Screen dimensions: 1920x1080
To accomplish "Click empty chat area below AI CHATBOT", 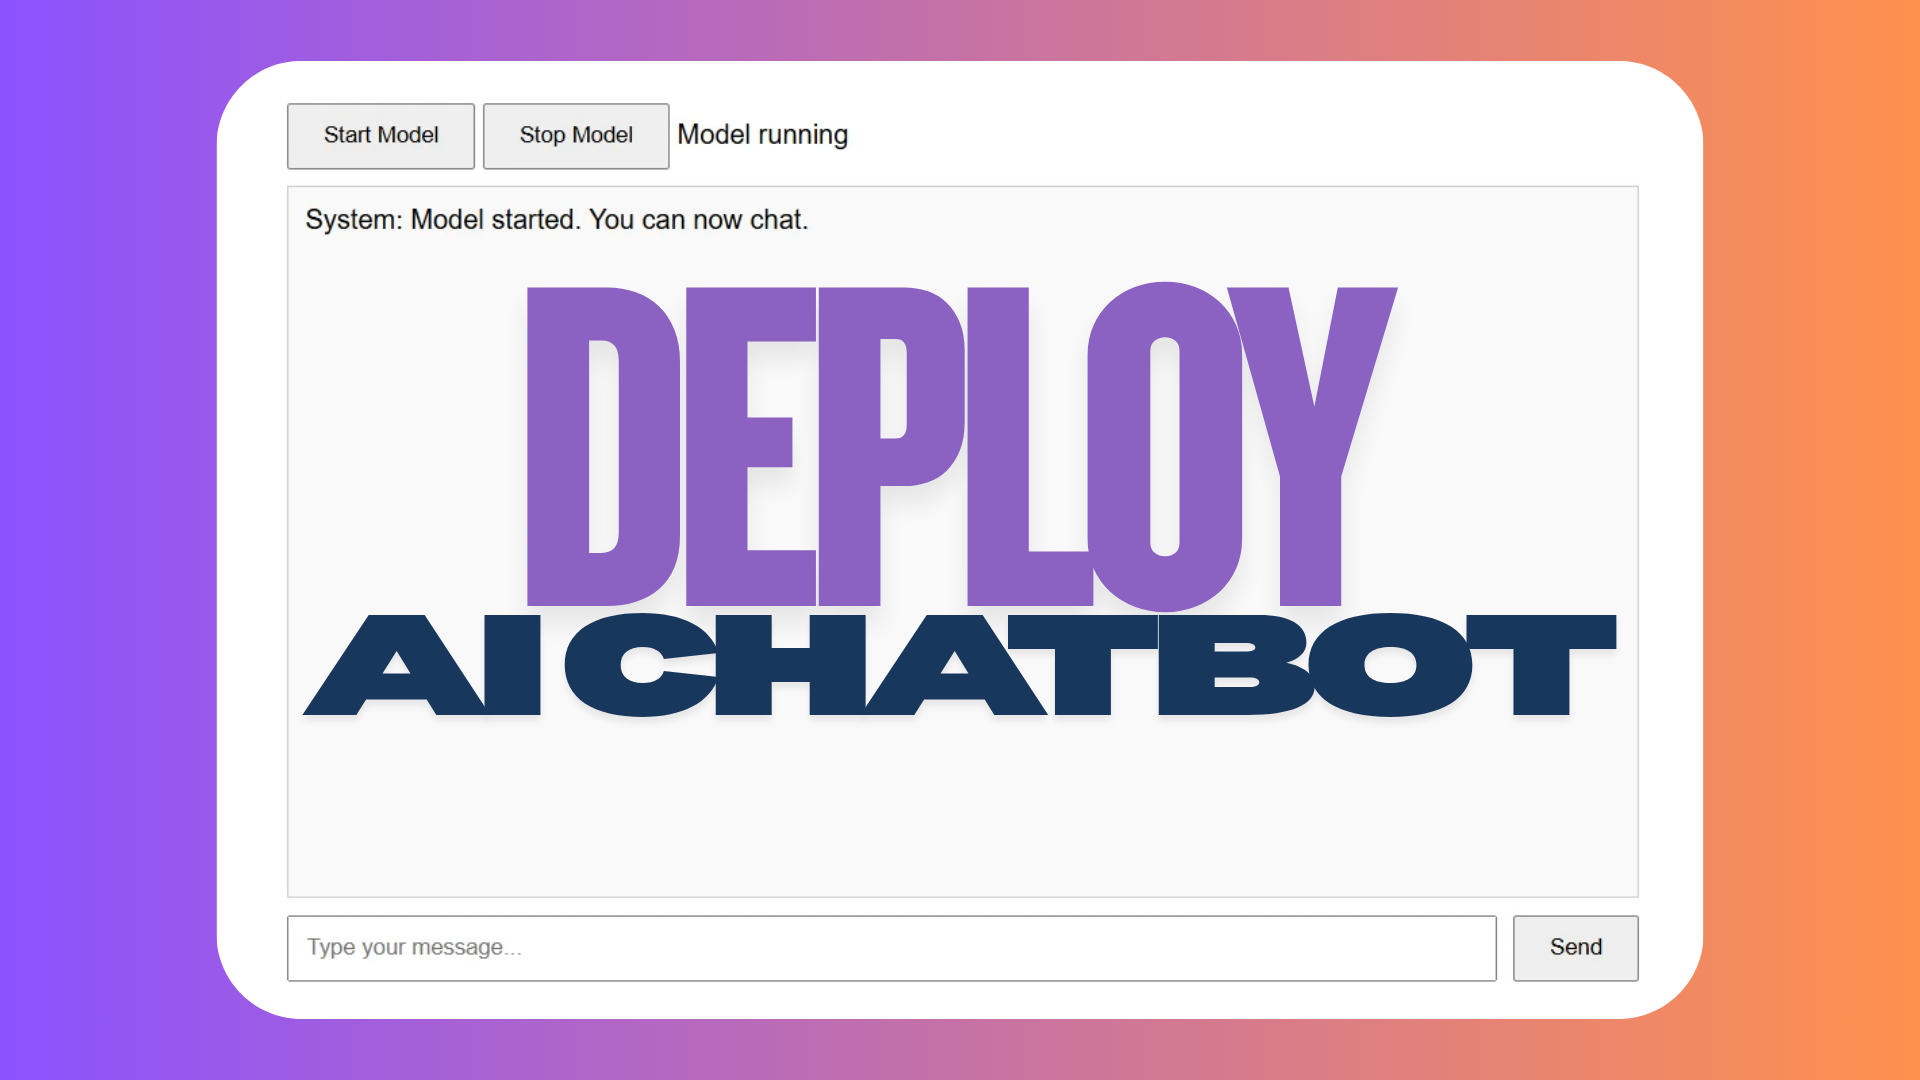I will pyautogui.click(x=960, y=810).
